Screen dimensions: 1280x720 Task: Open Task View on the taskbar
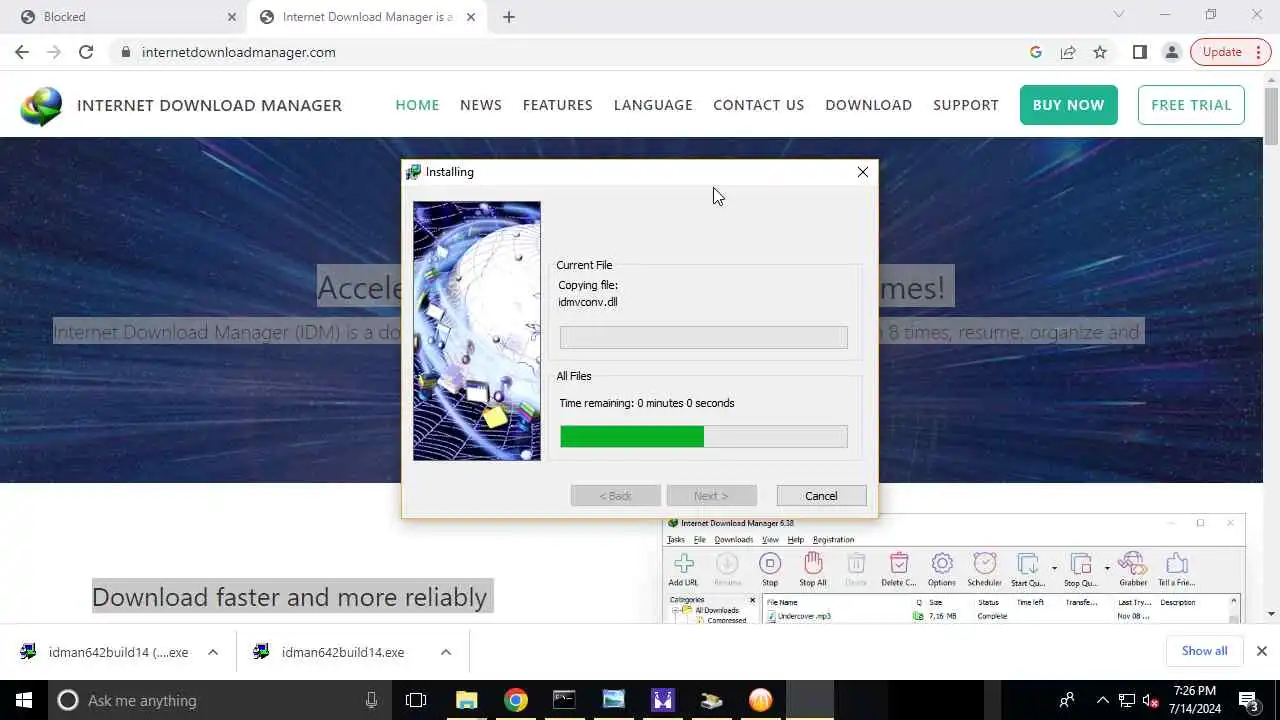[x=416, y=700]
